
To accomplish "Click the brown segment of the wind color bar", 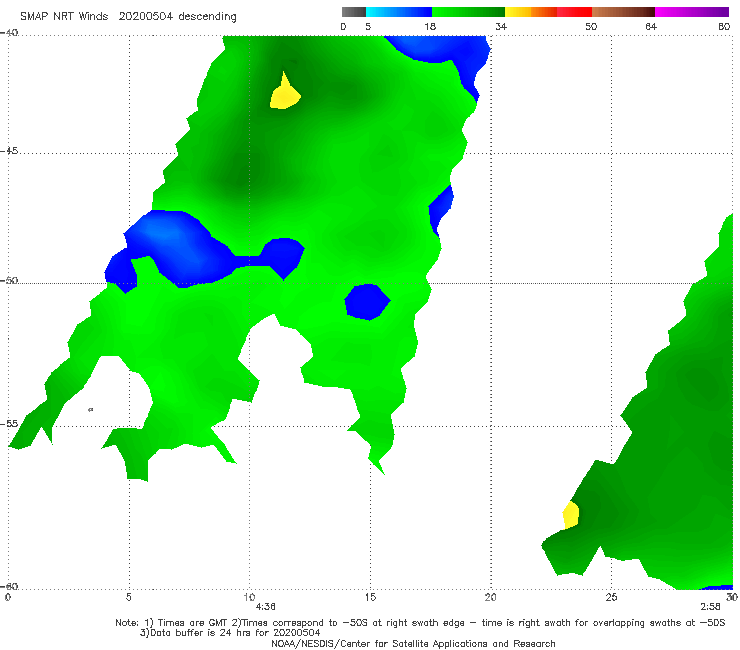I will [623, 12].
